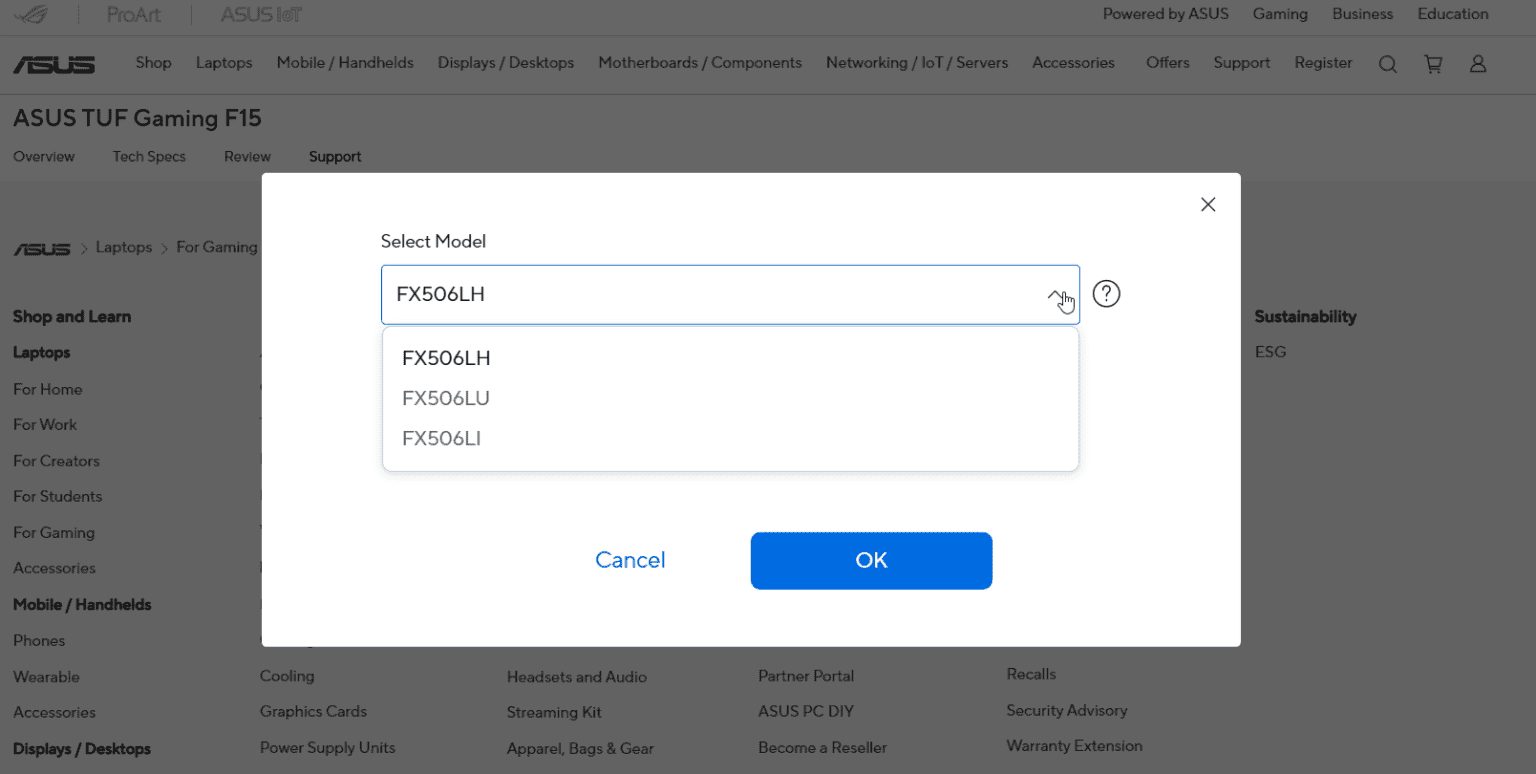Confirm with the OK button

coord(871,560)
